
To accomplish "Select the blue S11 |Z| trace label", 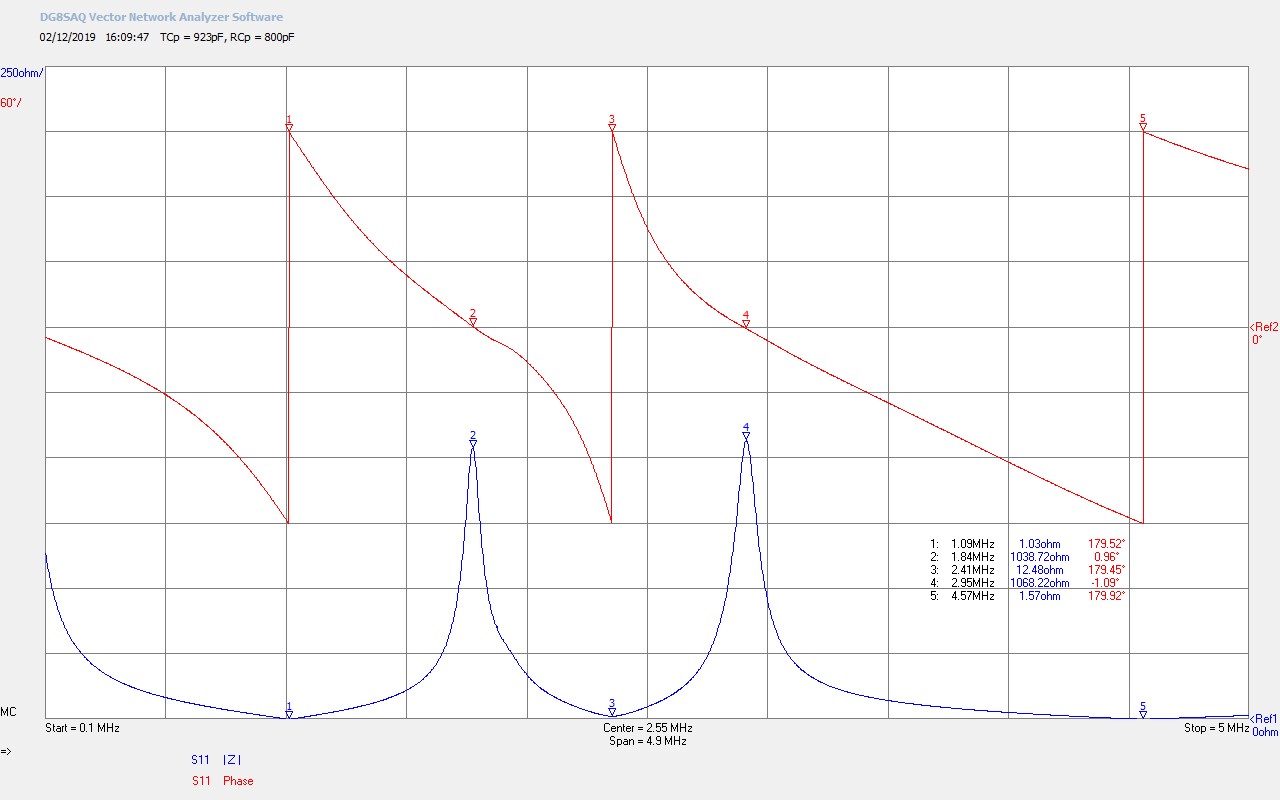I will pyautogui.click(x=216, y=760).
